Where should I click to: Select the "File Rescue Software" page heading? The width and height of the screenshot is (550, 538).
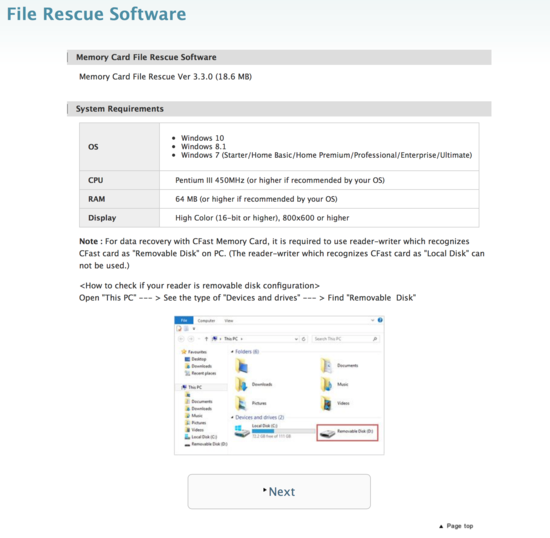96,14
